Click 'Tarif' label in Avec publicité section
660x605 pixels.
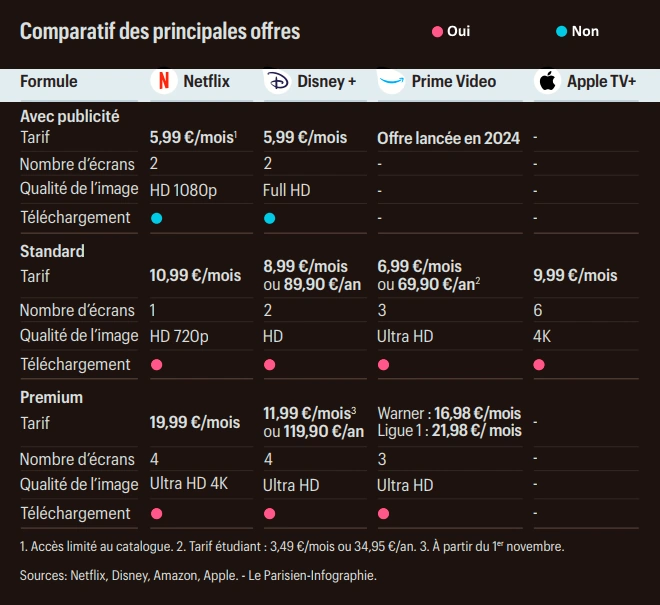pyautogui.click(x=35, y=138)
